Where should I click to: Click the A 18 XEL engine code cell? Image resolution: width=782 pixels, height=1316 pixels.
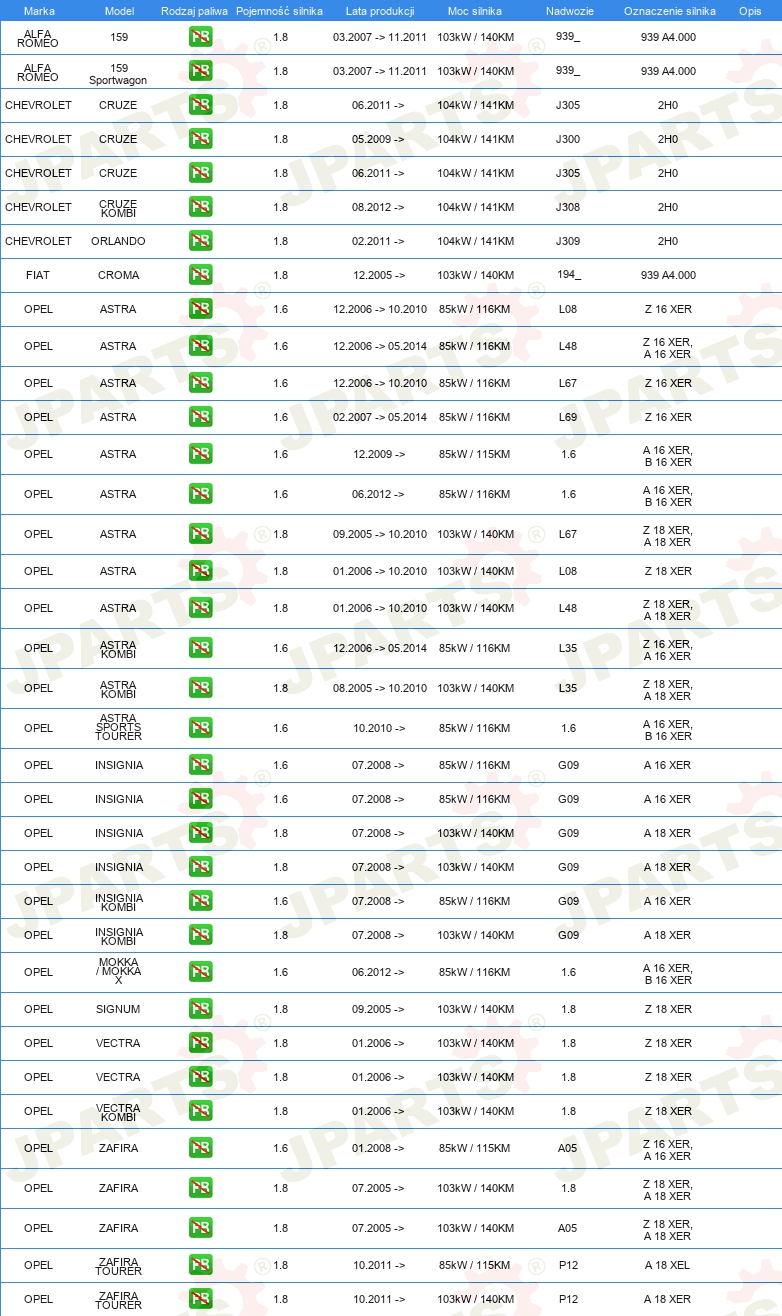(668, 1265)
